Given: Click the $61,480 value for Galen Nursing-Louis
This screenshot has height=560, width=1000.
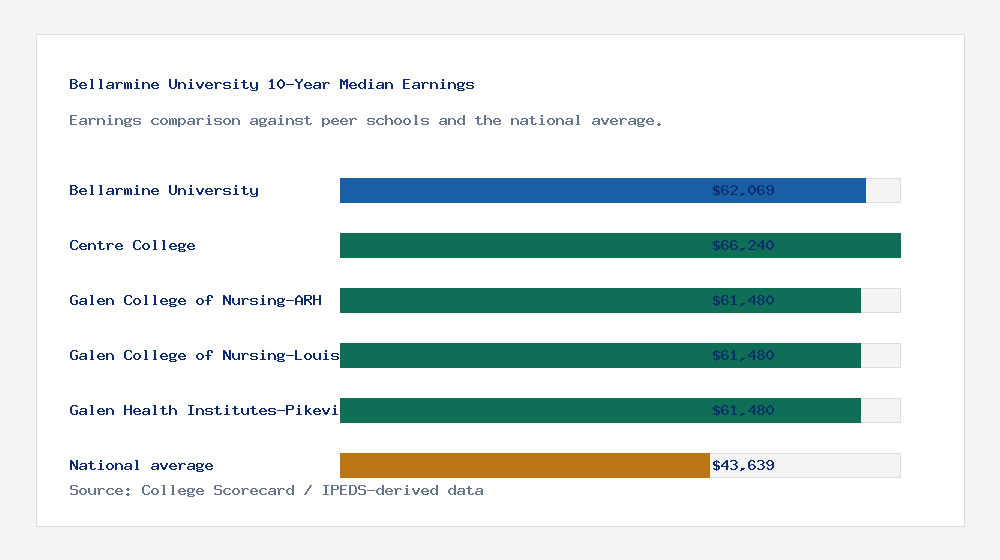Looking at the screenshot, I should (743, 355).
